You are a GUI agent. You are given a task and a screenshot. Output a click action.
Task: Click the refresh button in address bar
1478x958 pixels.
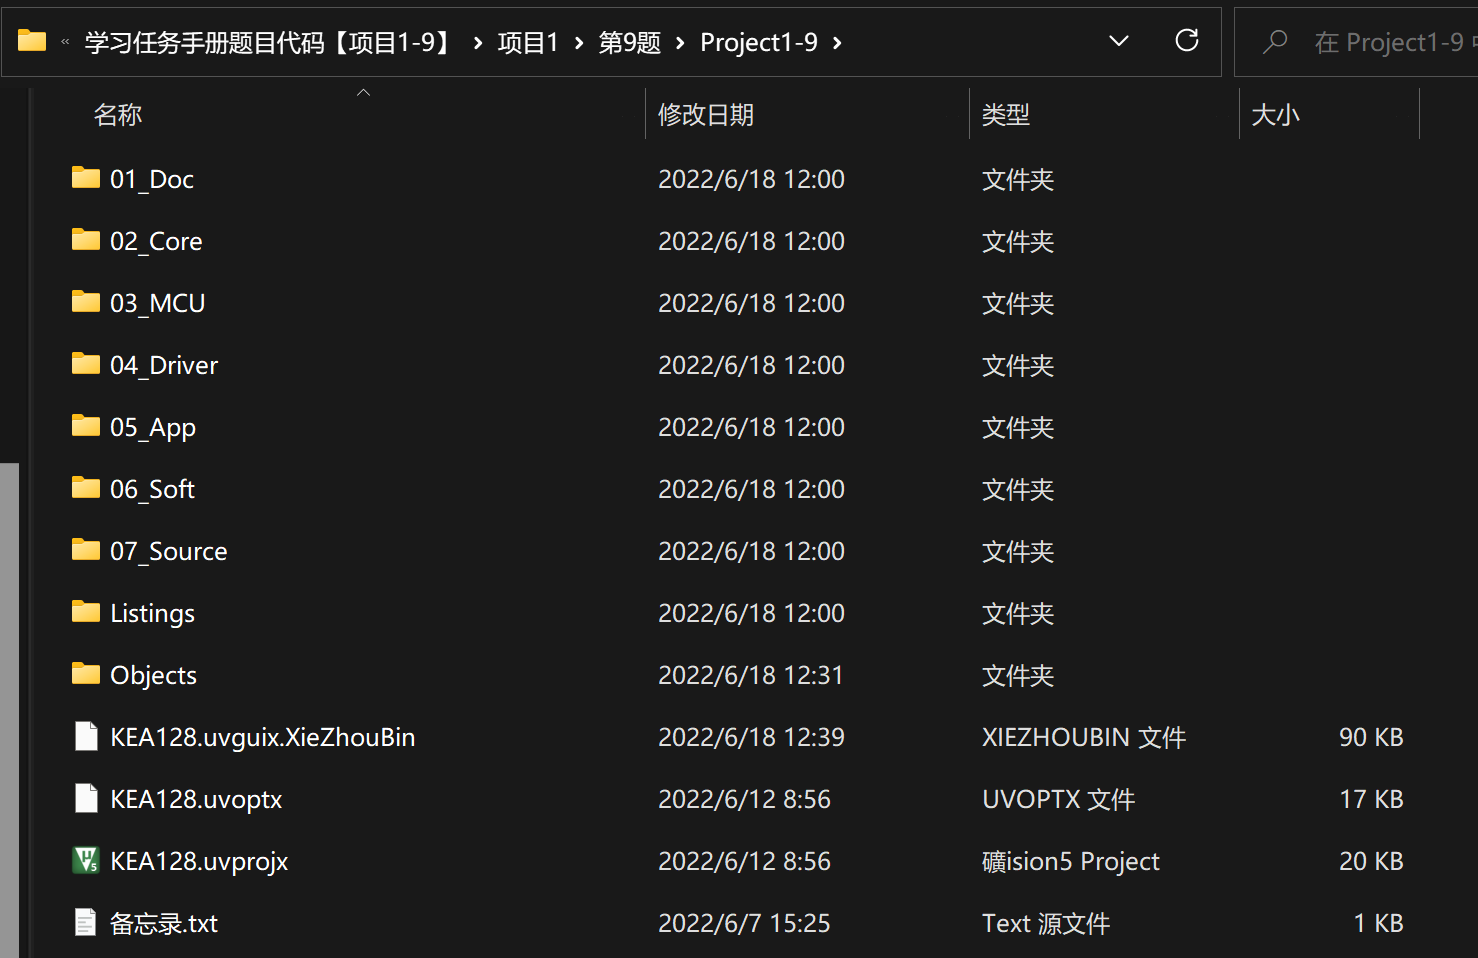[1186, 41]
